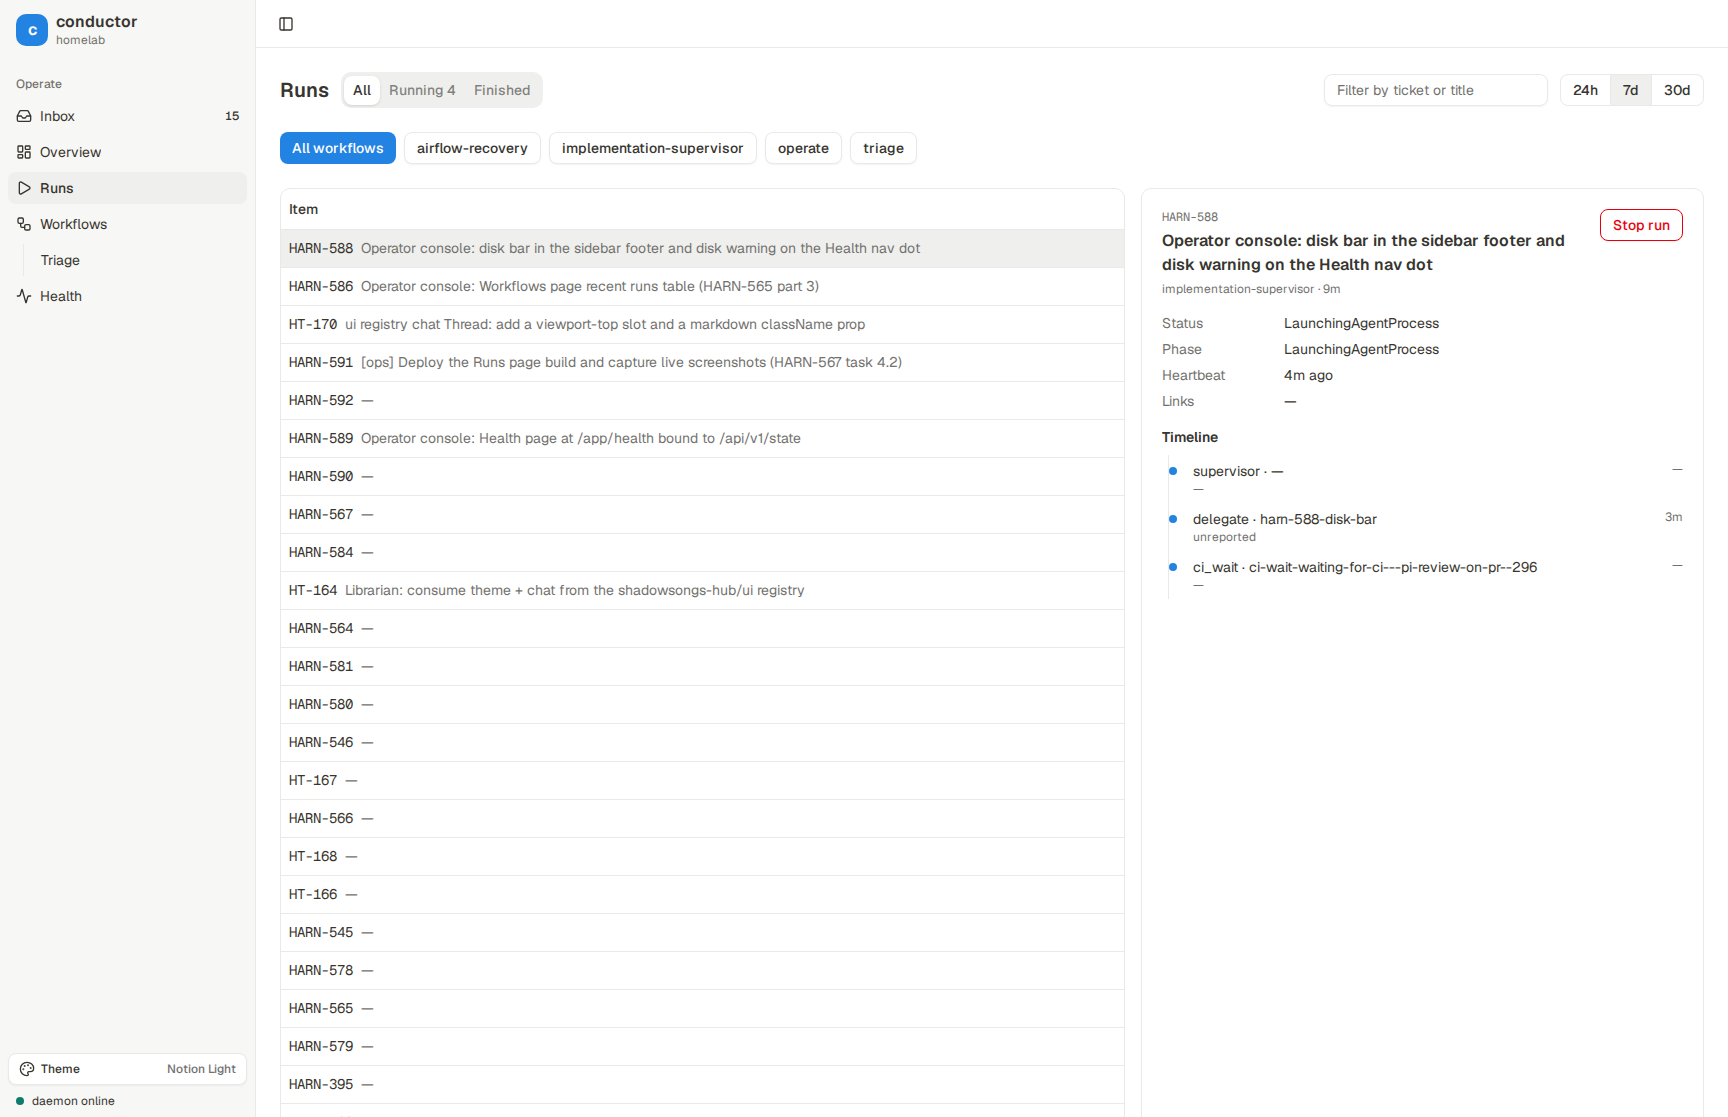Stop the HARN-588 run
Image resolution: width=1728 pixels, height=1117 pixels.
pos(1641,225)
